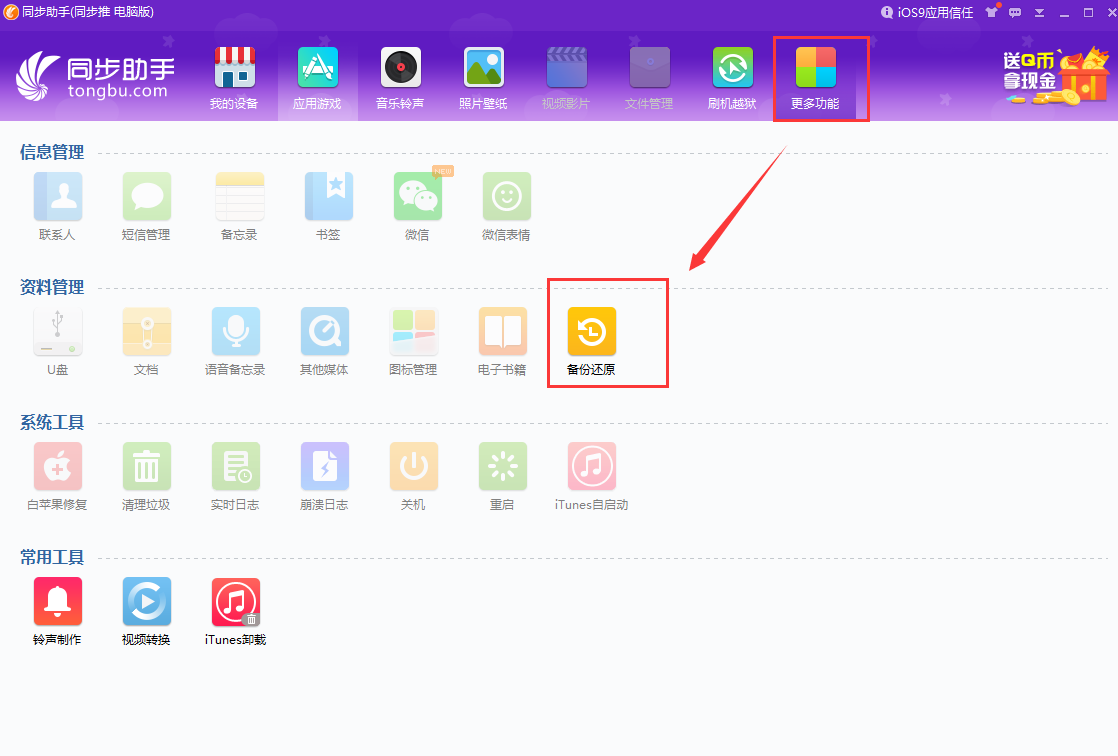The image size is (1118, 756).
Task: Open 书签 bookmarks management
Action: tap(328, 195)
